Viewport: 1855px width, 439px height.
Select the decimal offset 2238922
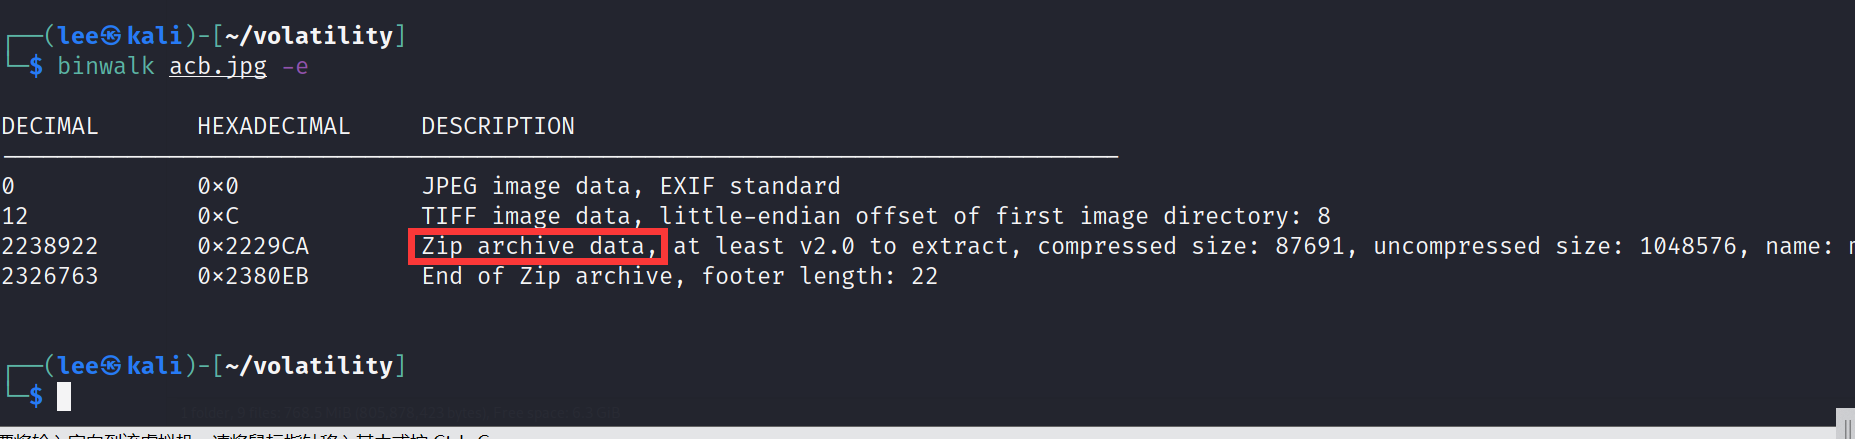[x=50, y=246]
